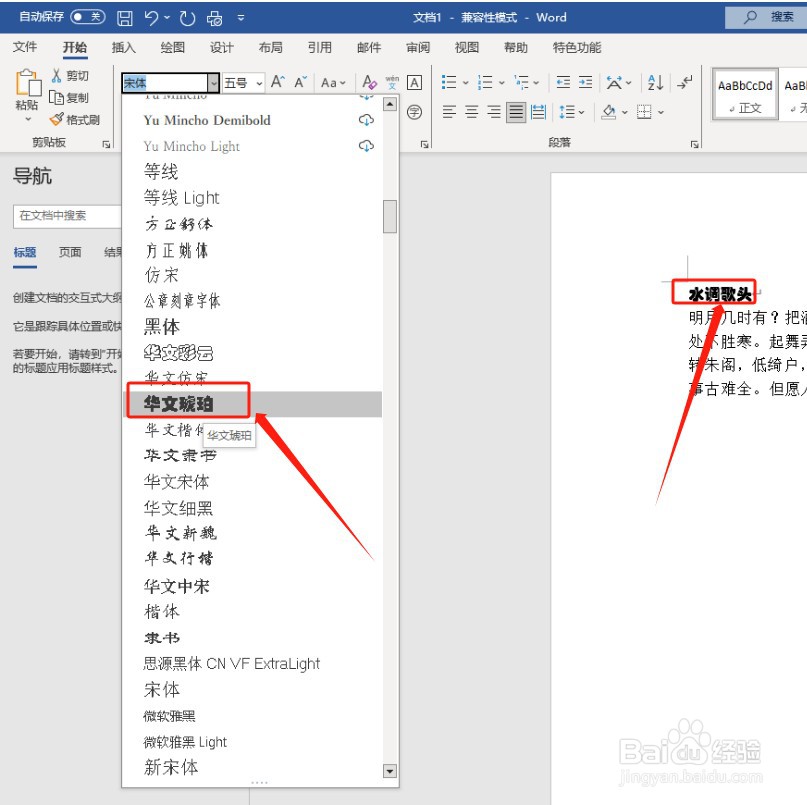Select the 正文 style thumbnail
The image size is (807, 805).
(x=745, y=95)
